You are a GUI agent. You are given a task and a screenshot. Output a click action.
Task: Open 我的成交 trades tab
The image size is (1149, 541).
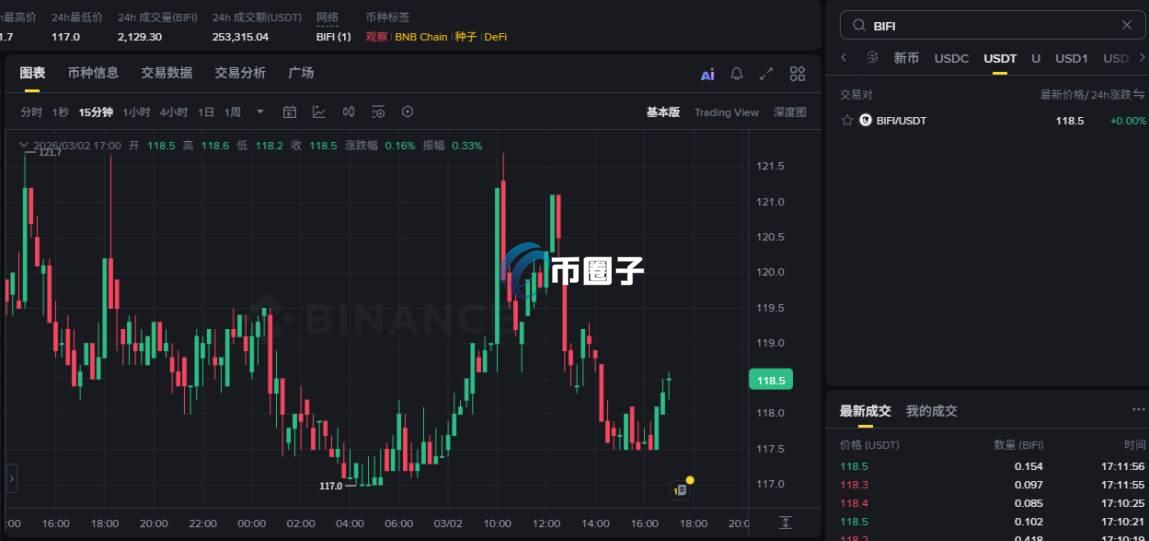[931, 411]
